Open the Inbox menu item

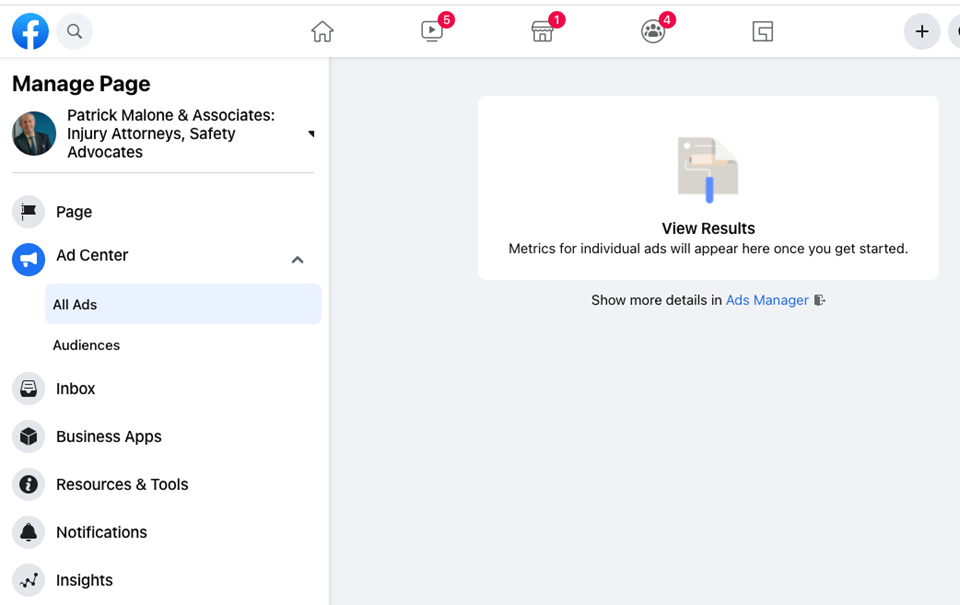point(76,389)
